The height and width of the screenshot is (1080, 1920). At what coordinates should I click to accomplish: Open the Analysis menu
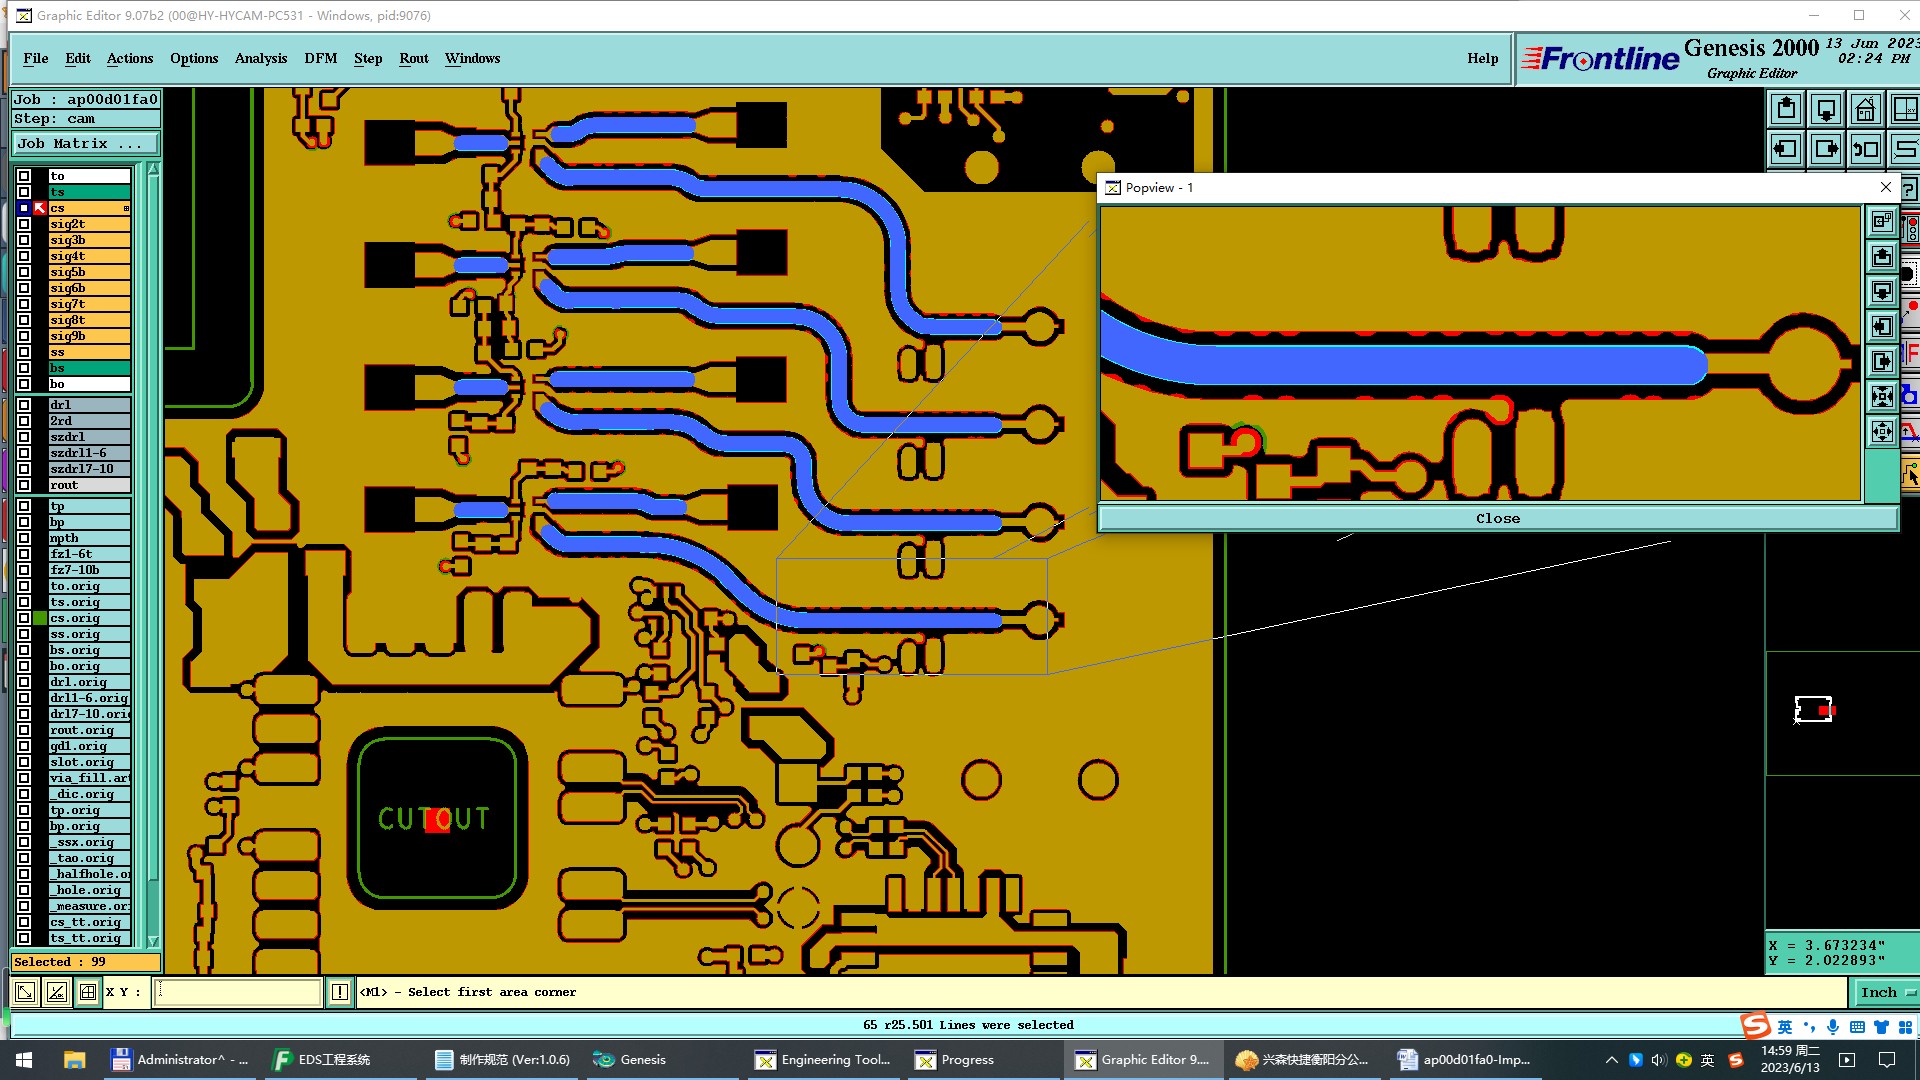pos(261,58)
